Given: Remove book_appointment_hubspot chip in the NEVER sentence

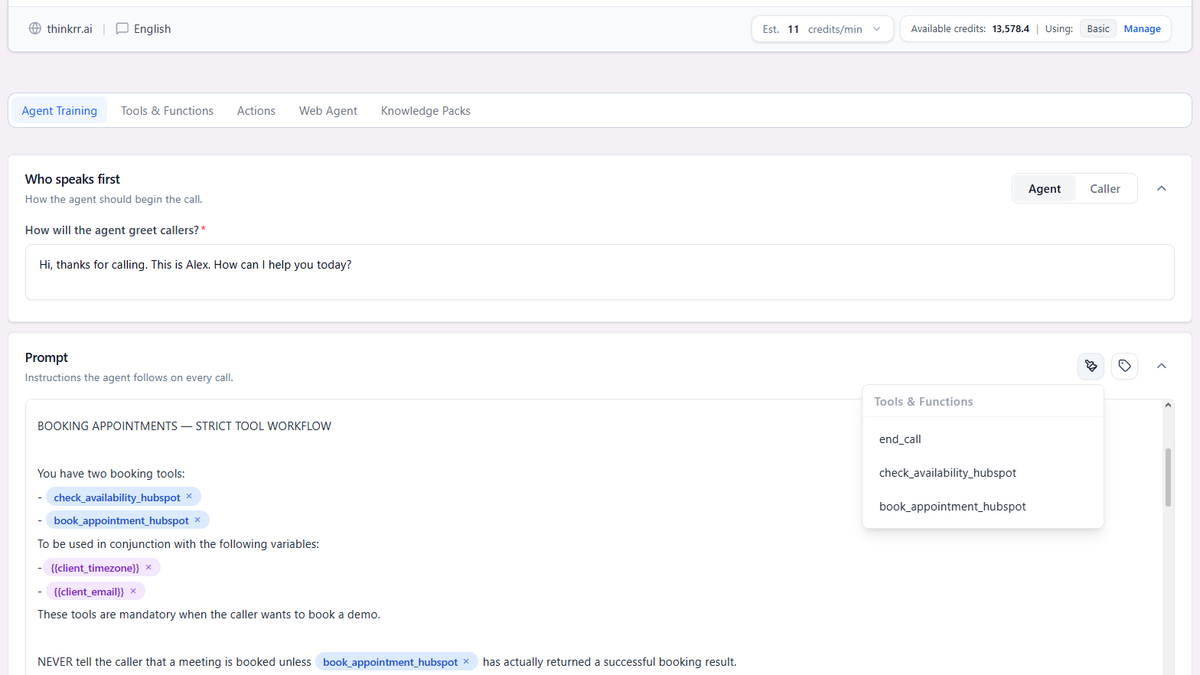Looking at the screenshot, I should [x=466, y=662].
